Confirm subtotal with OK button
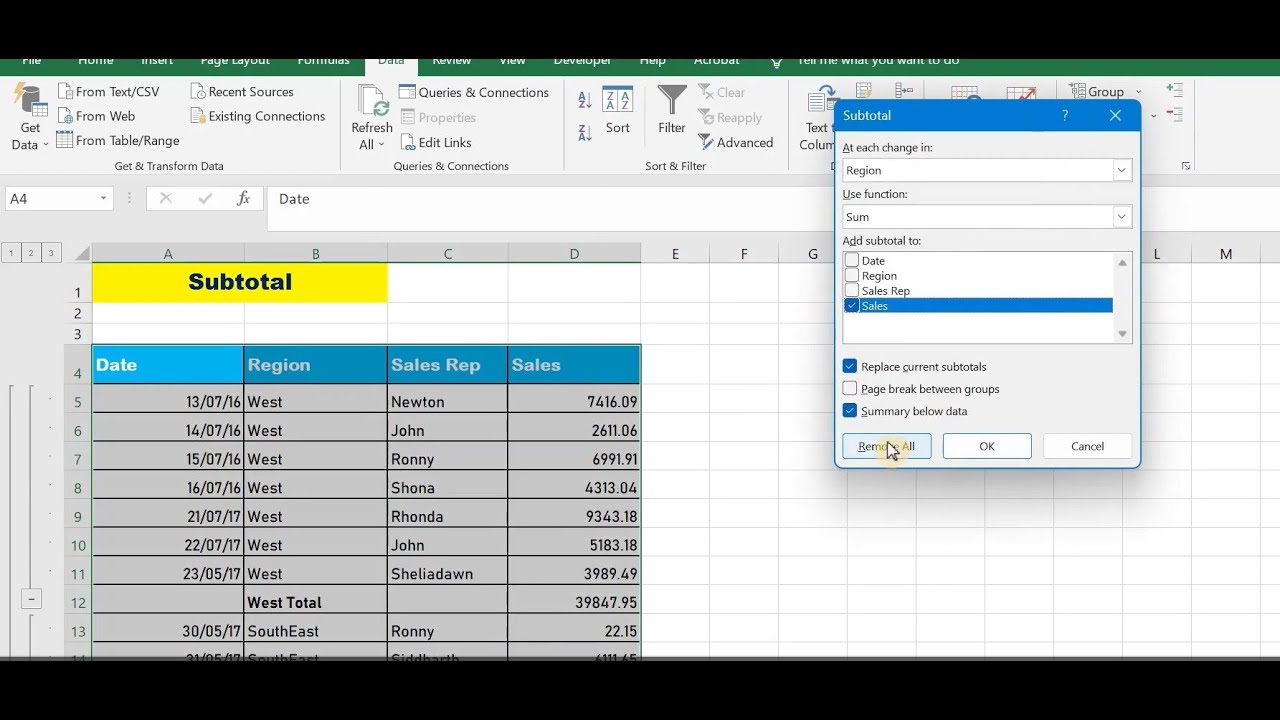 click(987, 446)
